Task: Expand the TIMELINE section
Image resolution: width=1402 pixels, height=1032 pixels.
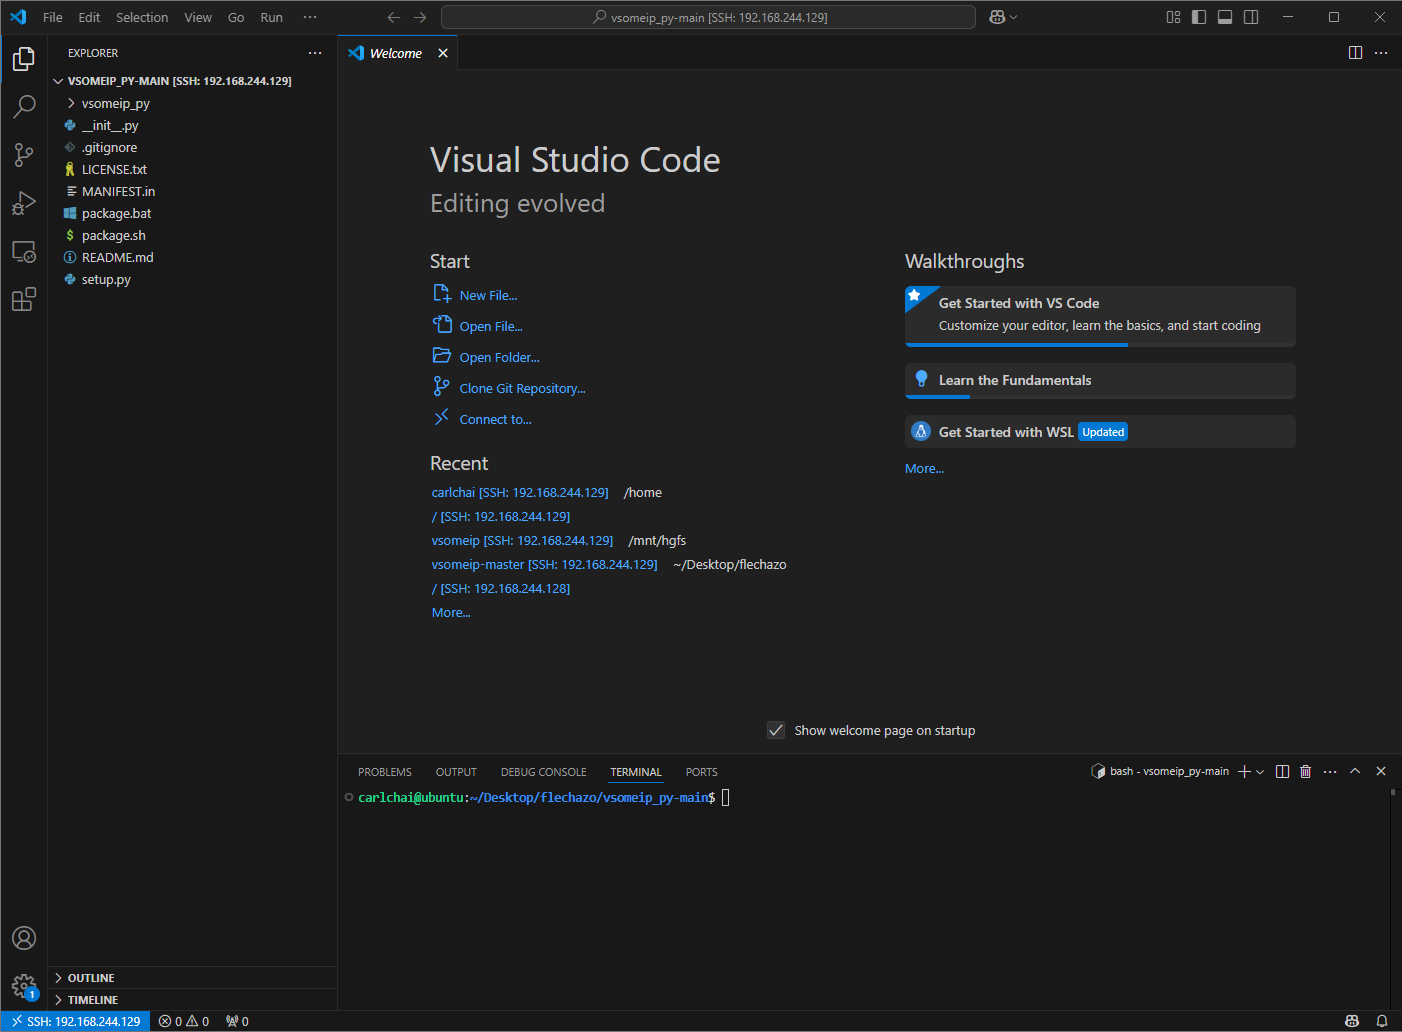Action: click(x=192, y=1000)
